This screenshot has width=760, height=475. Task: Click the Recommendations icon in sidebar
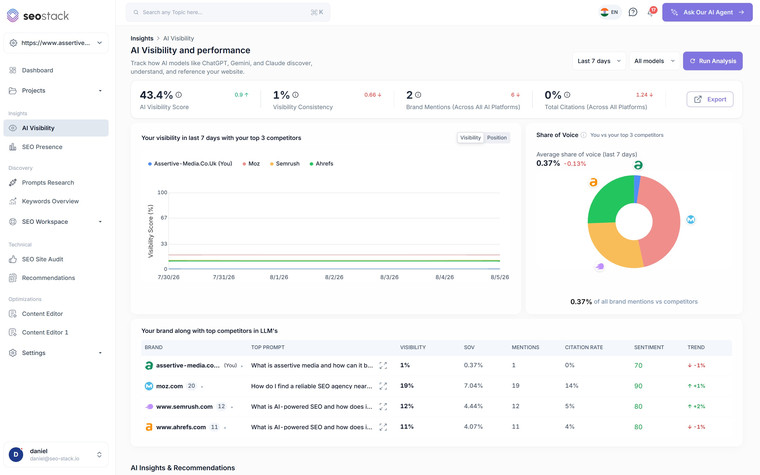tap(13, 278)
